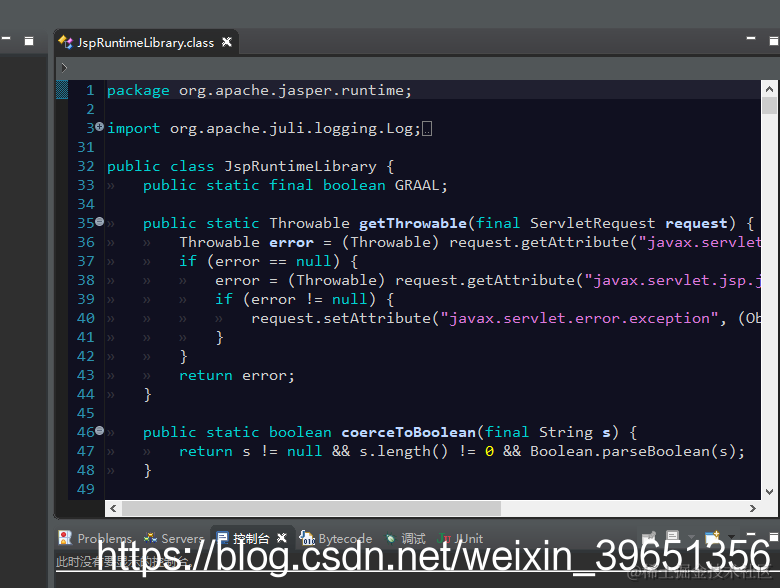The image size is (780, 588).
Task: Click 'if (error != null)' on line 39
Action: 295,299
